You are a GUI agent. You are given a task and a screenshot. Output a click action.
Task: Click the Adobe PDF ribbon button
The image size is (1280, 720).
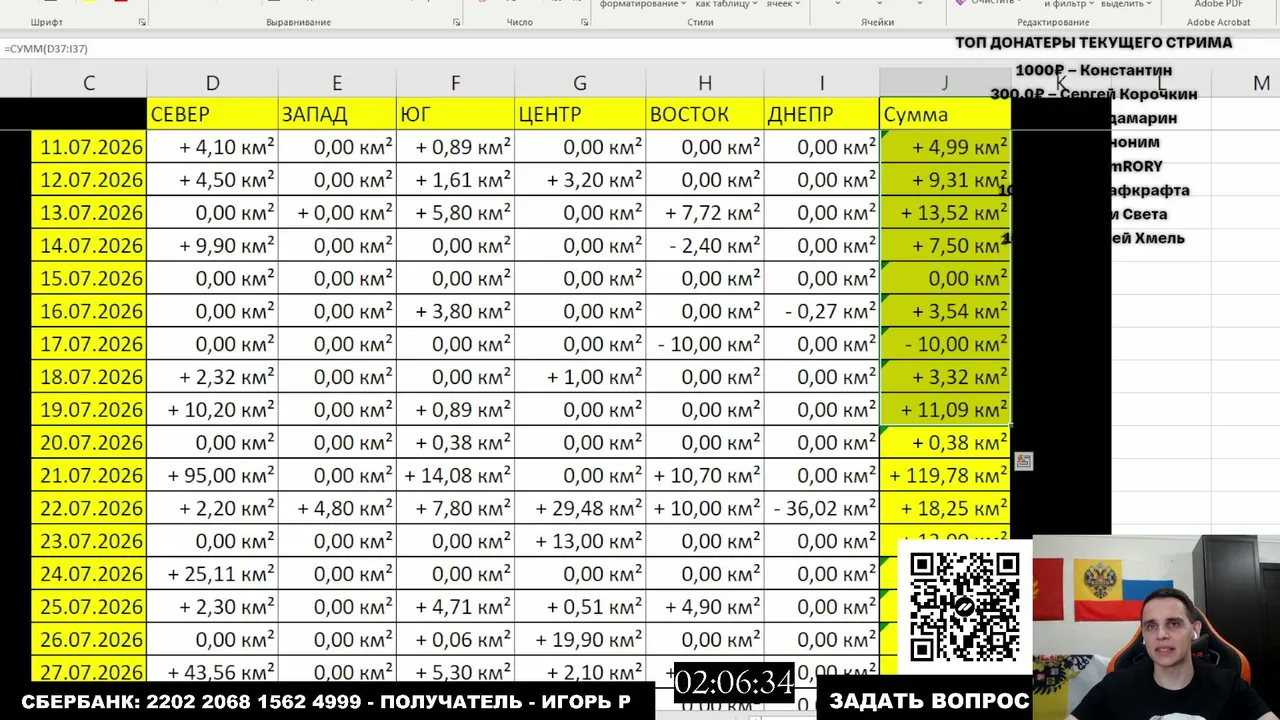pos(1217,4)
